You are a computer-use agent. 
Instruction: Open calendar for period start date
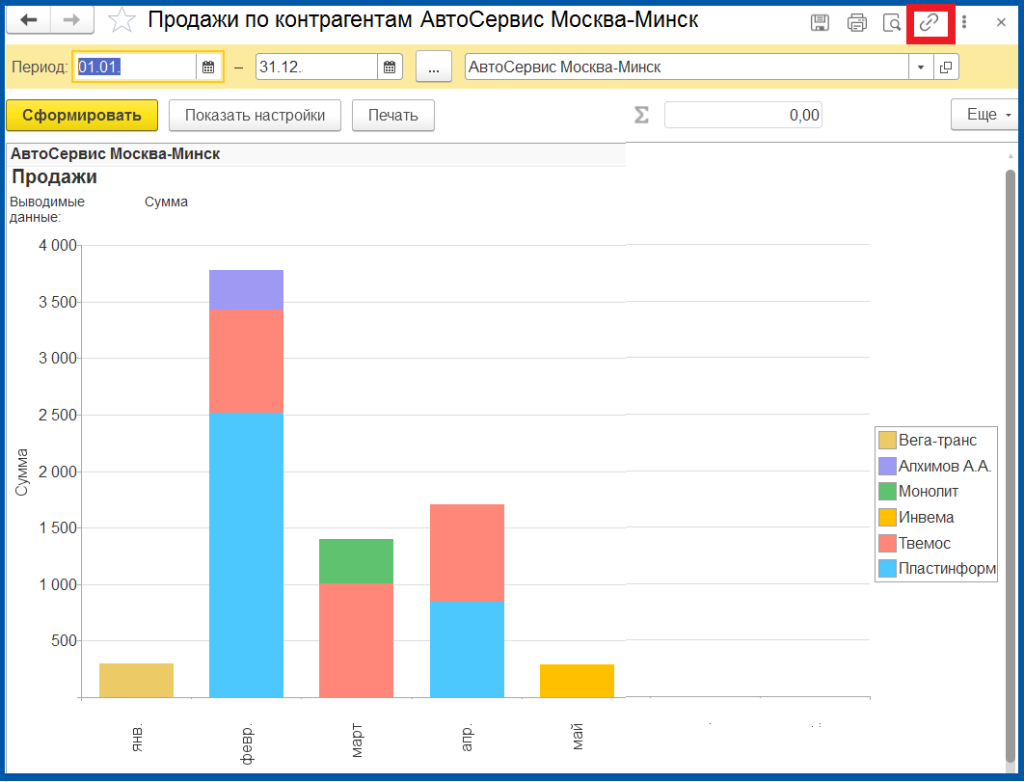click(x=209, y=67)
